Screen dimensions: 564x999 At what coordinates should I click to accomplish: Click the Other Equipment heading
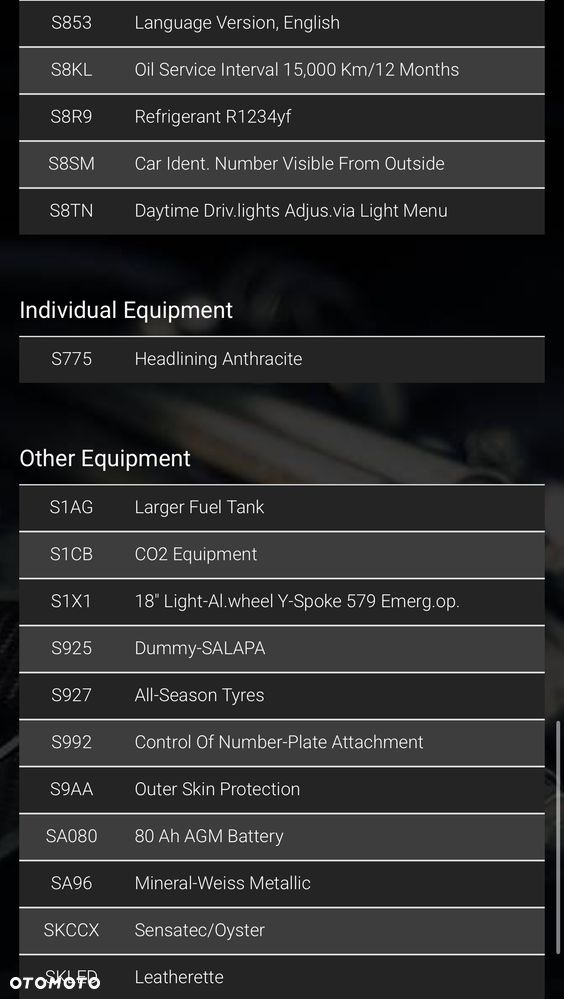pyautogui.click(x=105, y=459)
